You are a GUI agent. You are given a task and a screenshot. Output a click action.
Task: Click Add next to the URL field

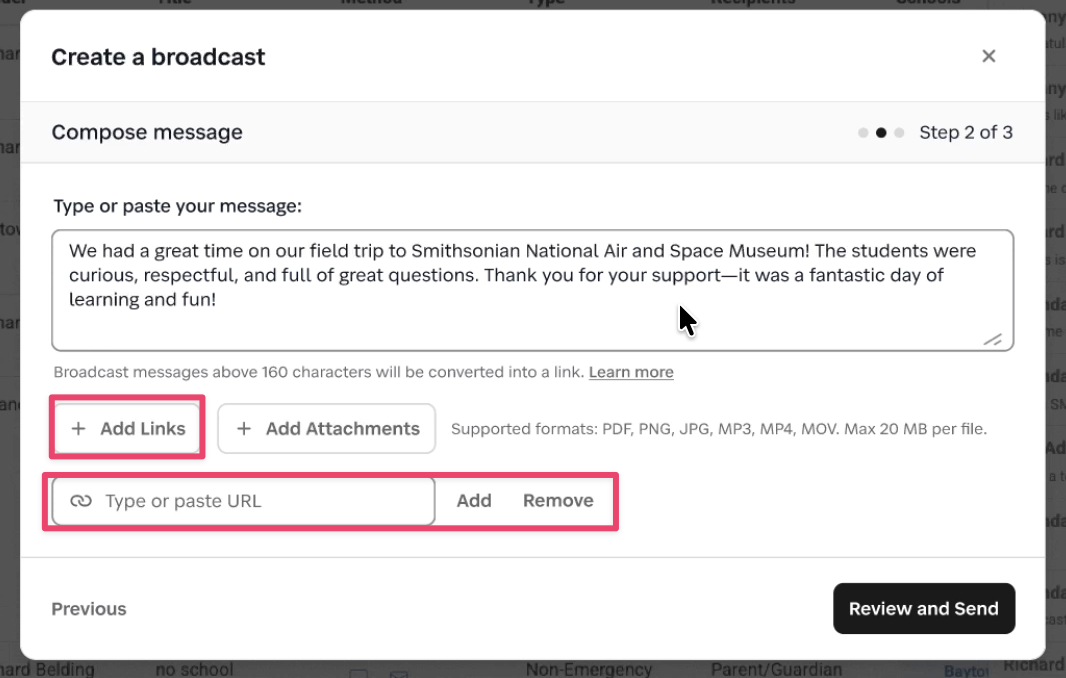[x=473, y=501]
